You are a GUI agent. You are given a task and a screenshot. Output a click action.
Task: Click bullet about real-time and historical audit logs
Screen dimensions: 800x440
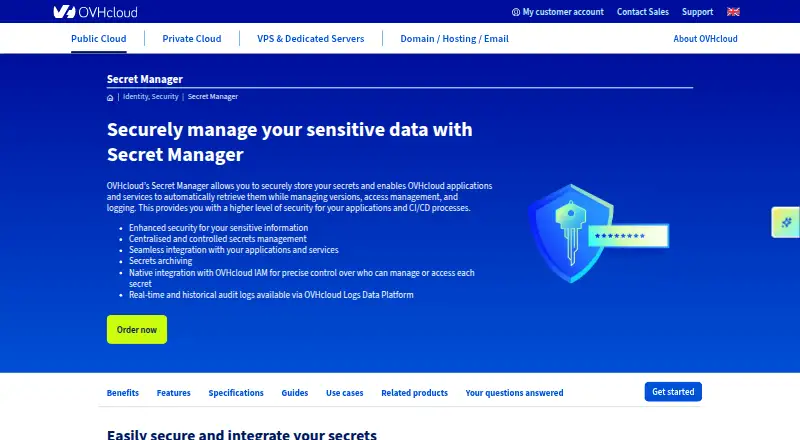(x=271, y=295)
